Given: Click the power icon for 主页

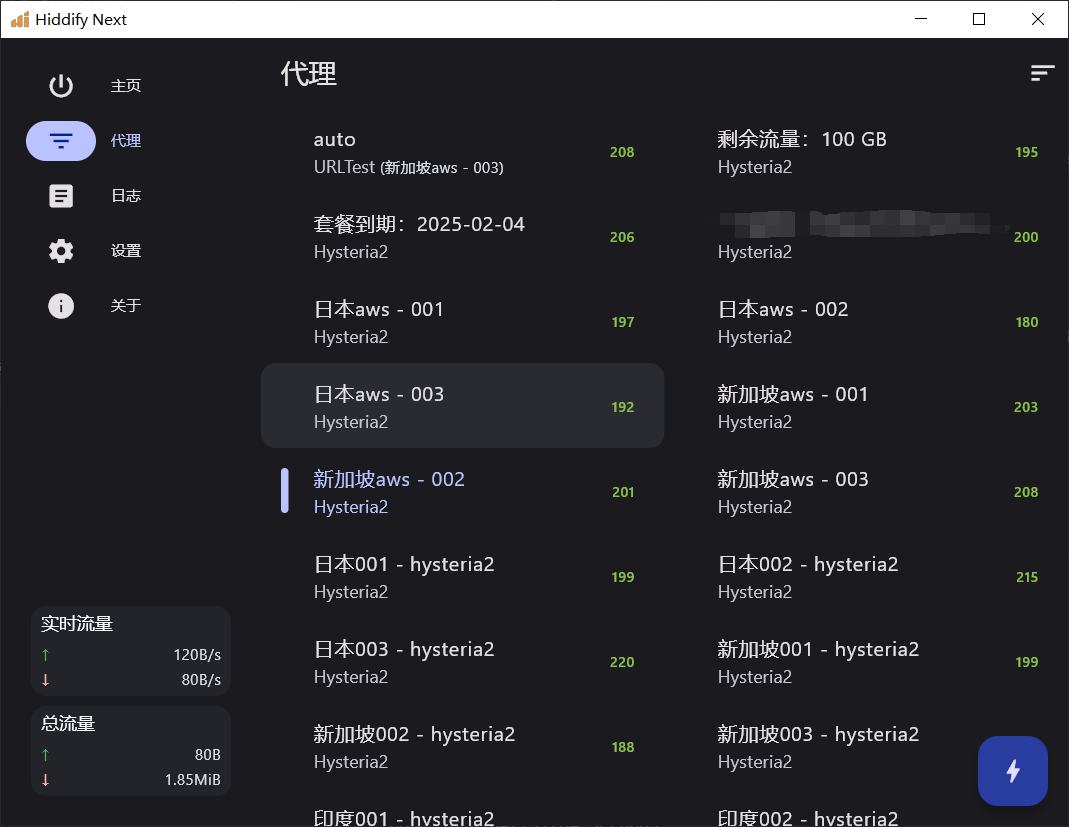Looking at the screenshot, I should (x=61, y=86).
